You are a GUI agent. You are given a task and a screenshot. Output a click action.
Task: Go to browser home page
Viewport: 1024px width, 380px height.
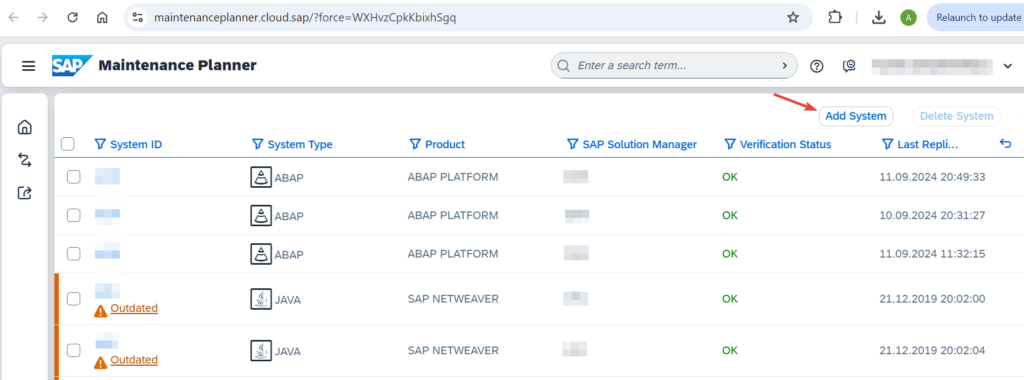(x=102, y=18)
